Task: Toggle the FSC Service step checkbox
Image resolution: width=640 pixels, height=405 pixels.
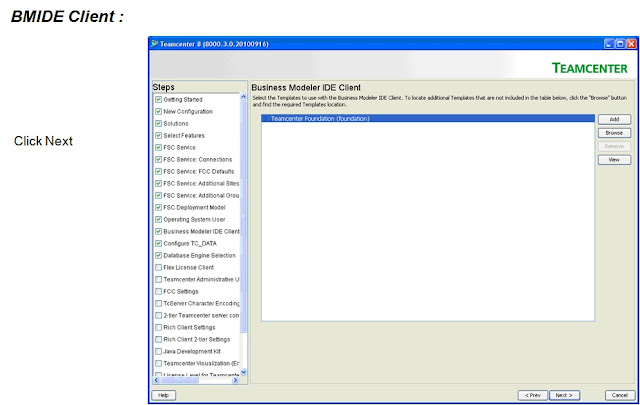Action: (x=158, y=147)
